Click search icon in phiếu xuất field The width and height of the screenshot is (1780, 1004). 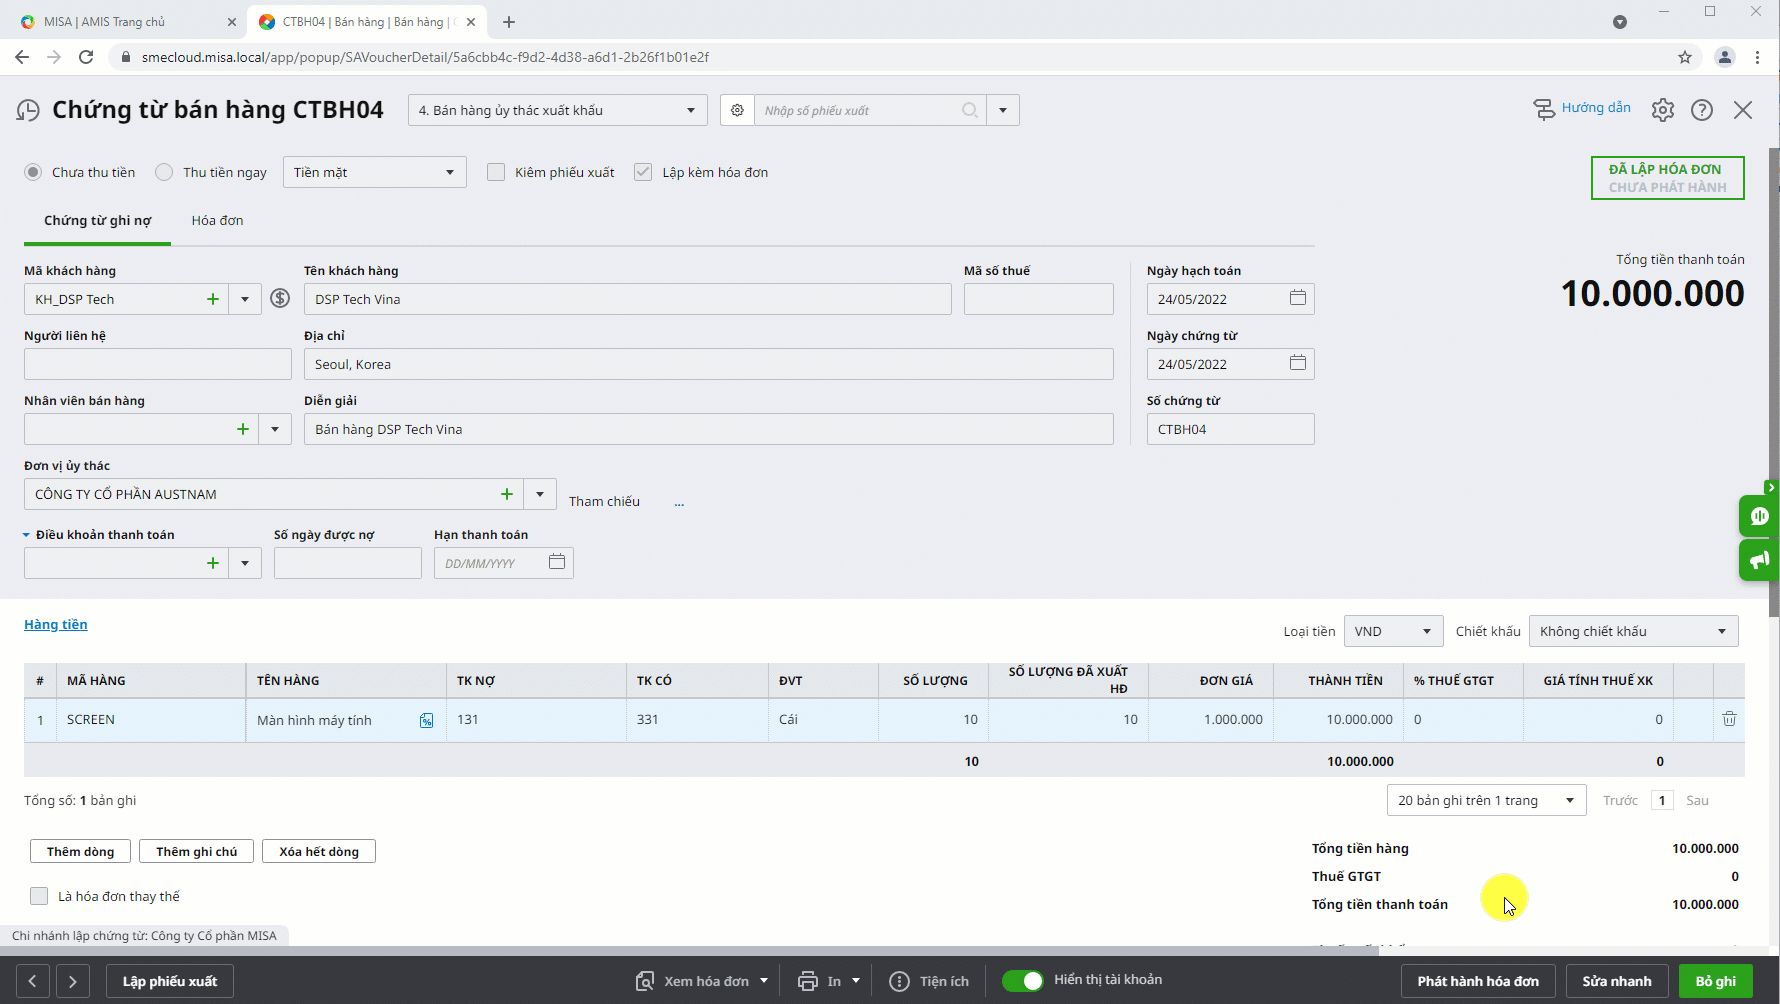(969, 110)
